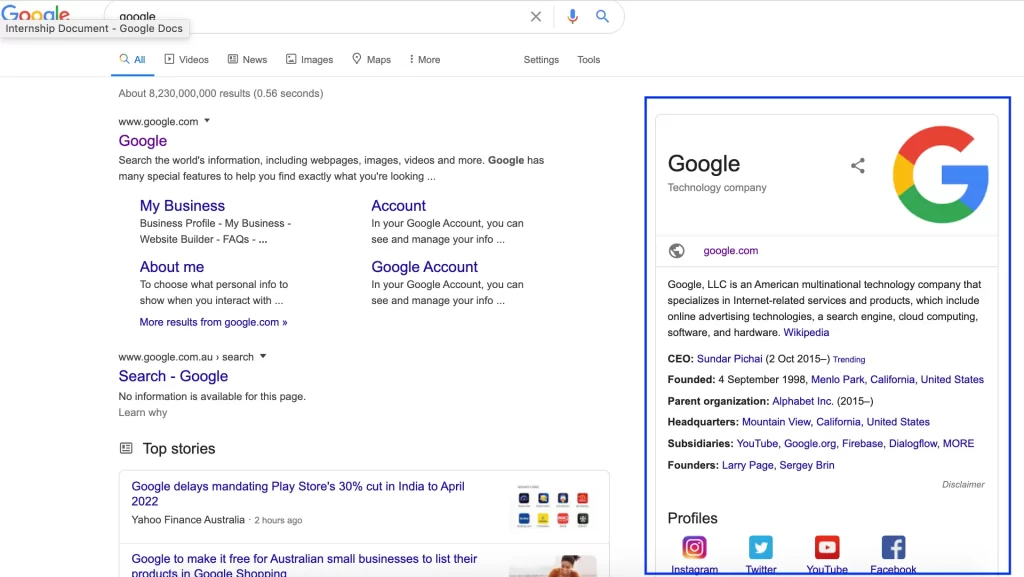The image size is (1024, 577).
Task: Open the Larry Page founder link
Action: click(747, 465)
